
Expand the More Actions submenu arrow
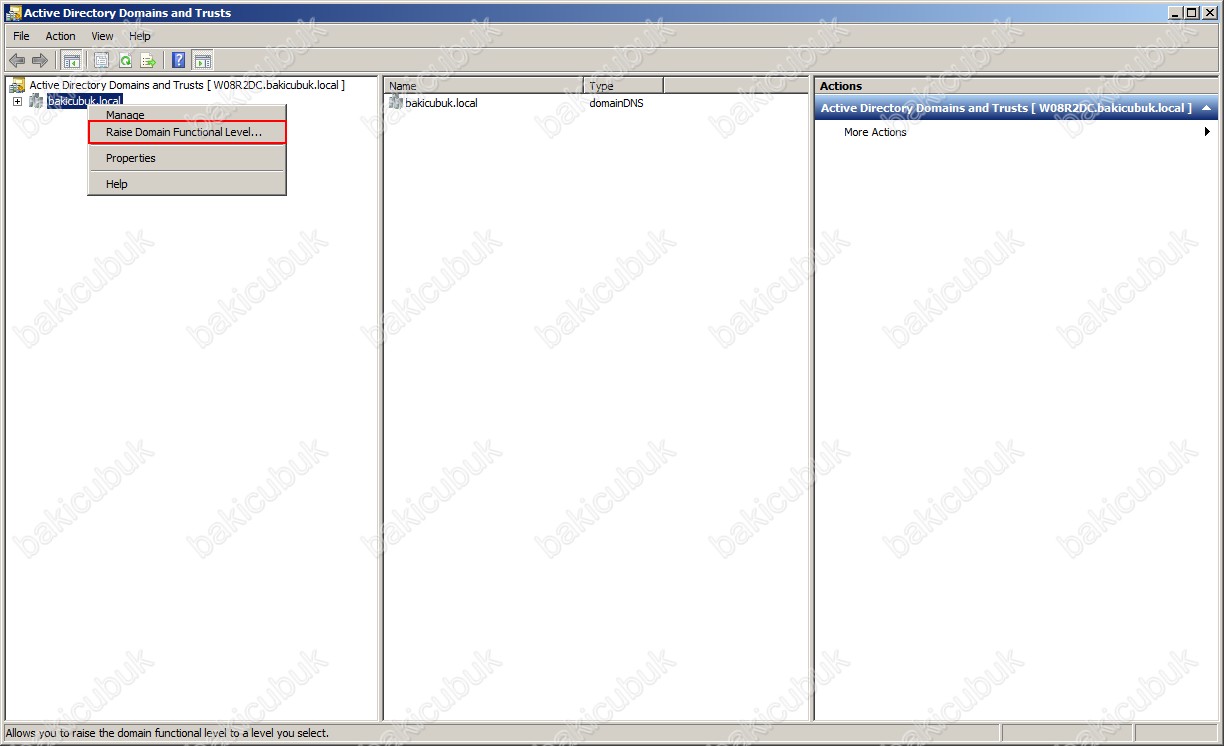pyautogui.click(x=1208, y=132)
